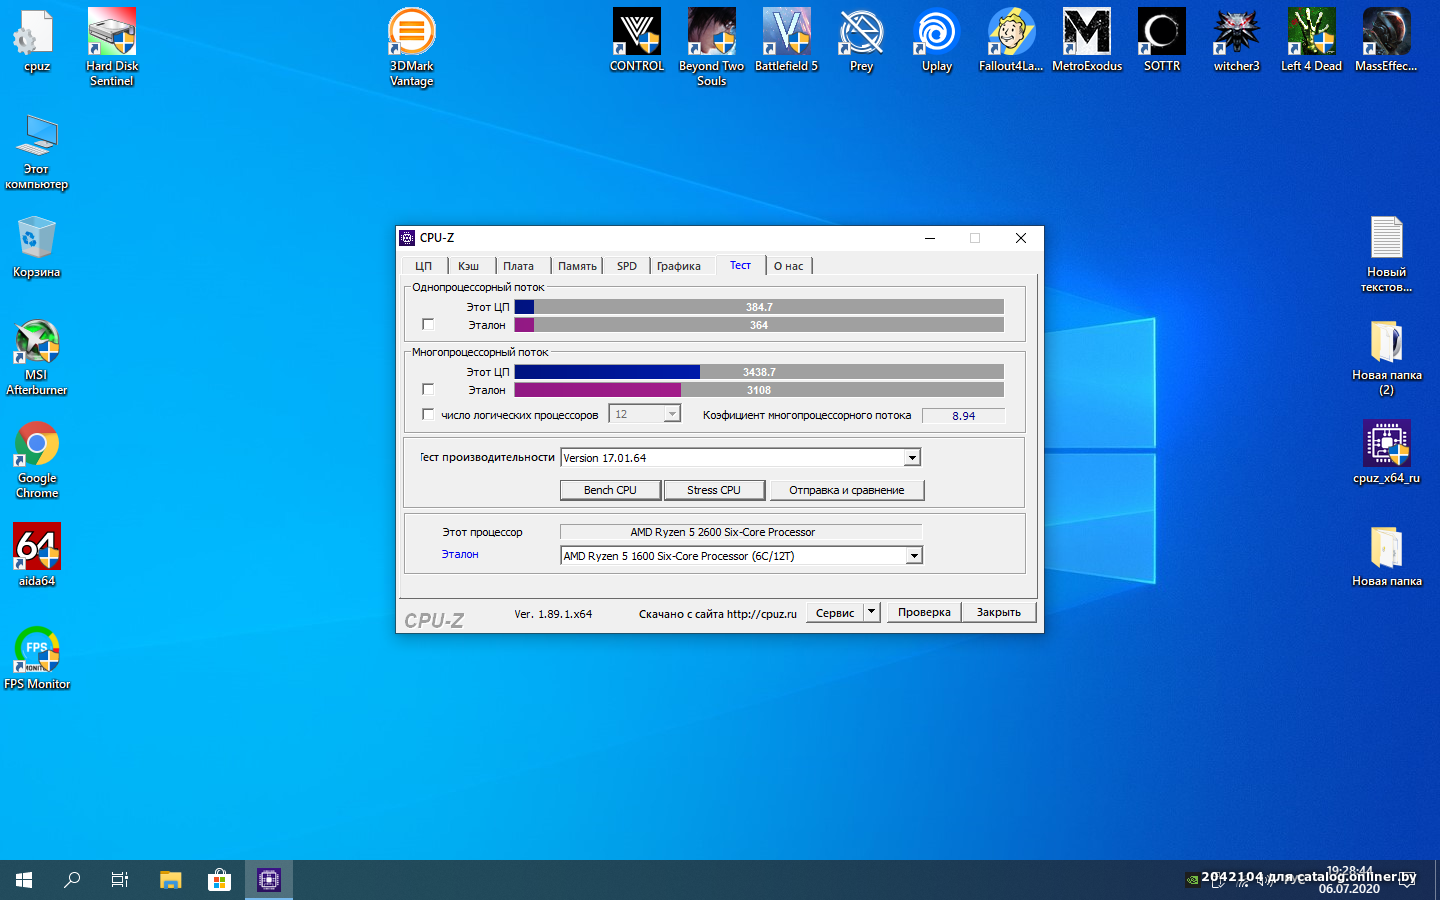Click Stress CPU button
The height and width of the screenshot is (900, 1440).
(714, 490)
